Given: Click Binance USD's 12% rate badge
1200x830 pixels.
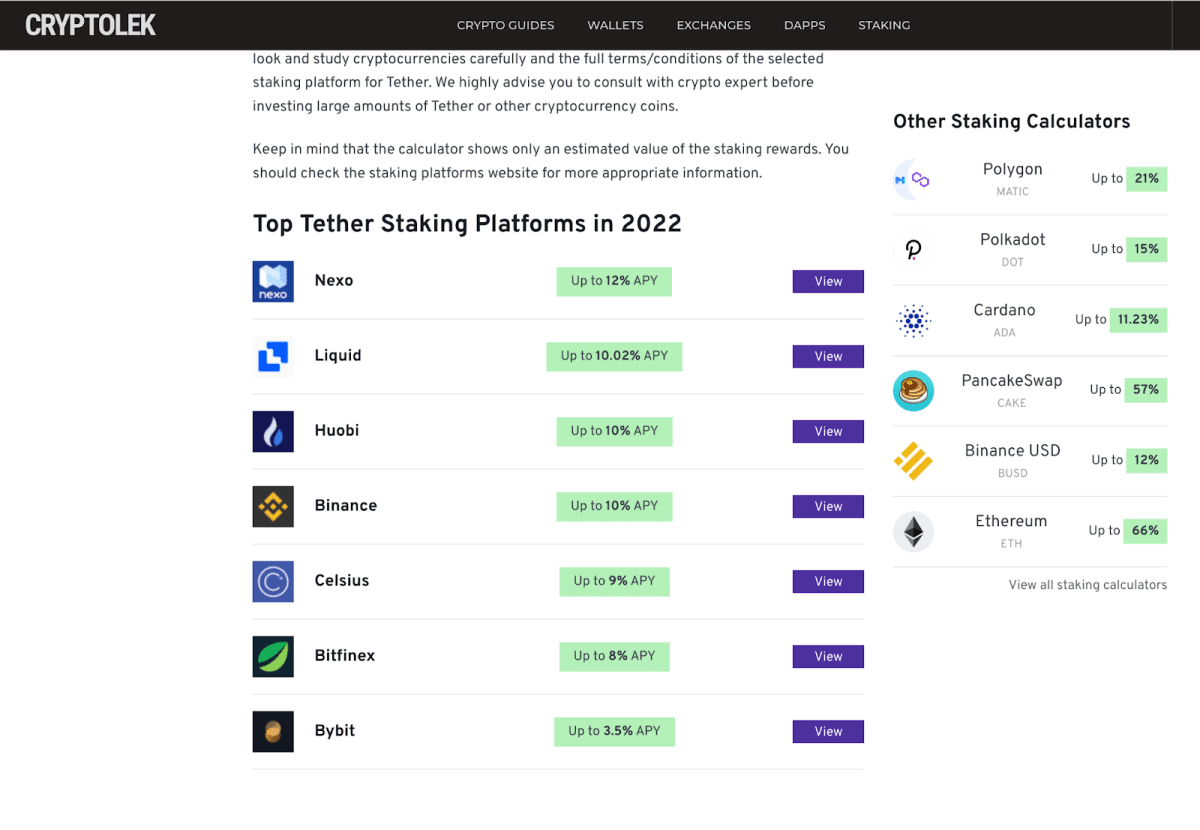Looking at the screenshot, I should [1146, 460].
